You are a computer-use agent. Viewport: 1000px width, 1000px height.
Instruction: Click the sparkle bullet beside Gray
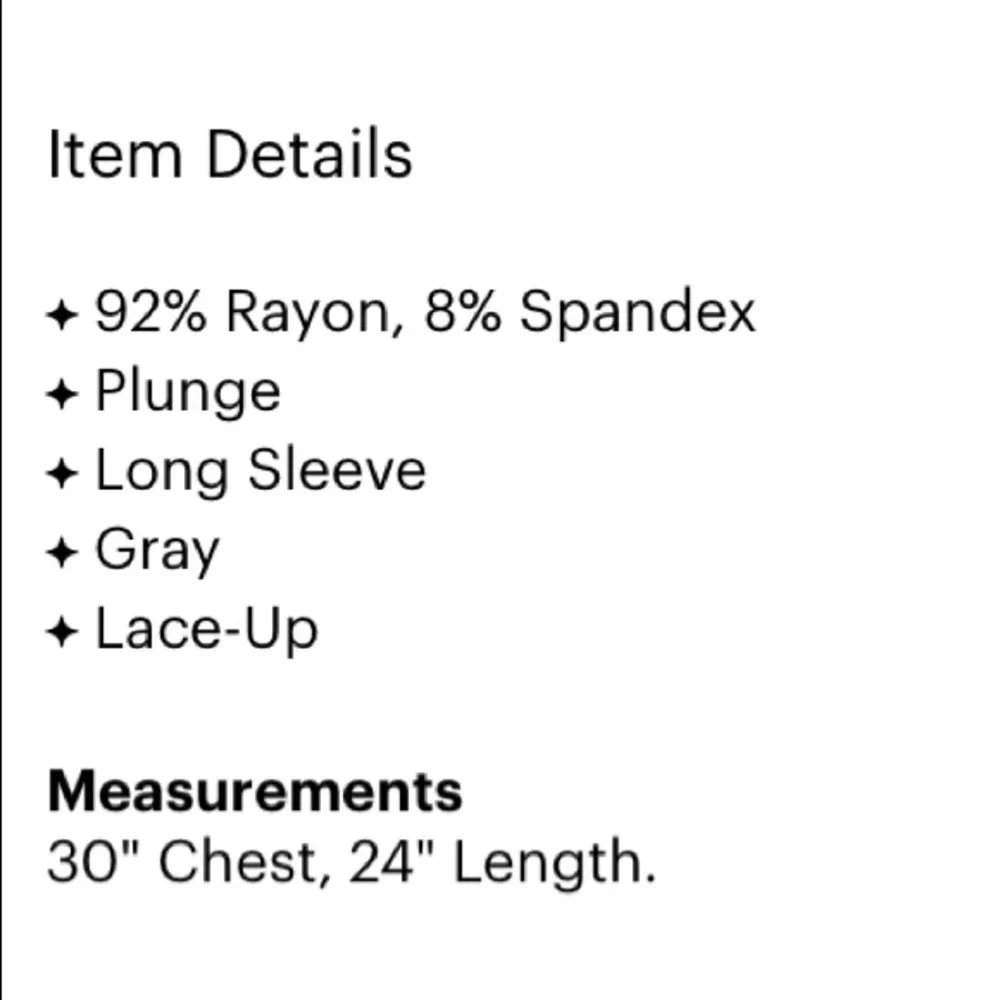tap(62, 553)
